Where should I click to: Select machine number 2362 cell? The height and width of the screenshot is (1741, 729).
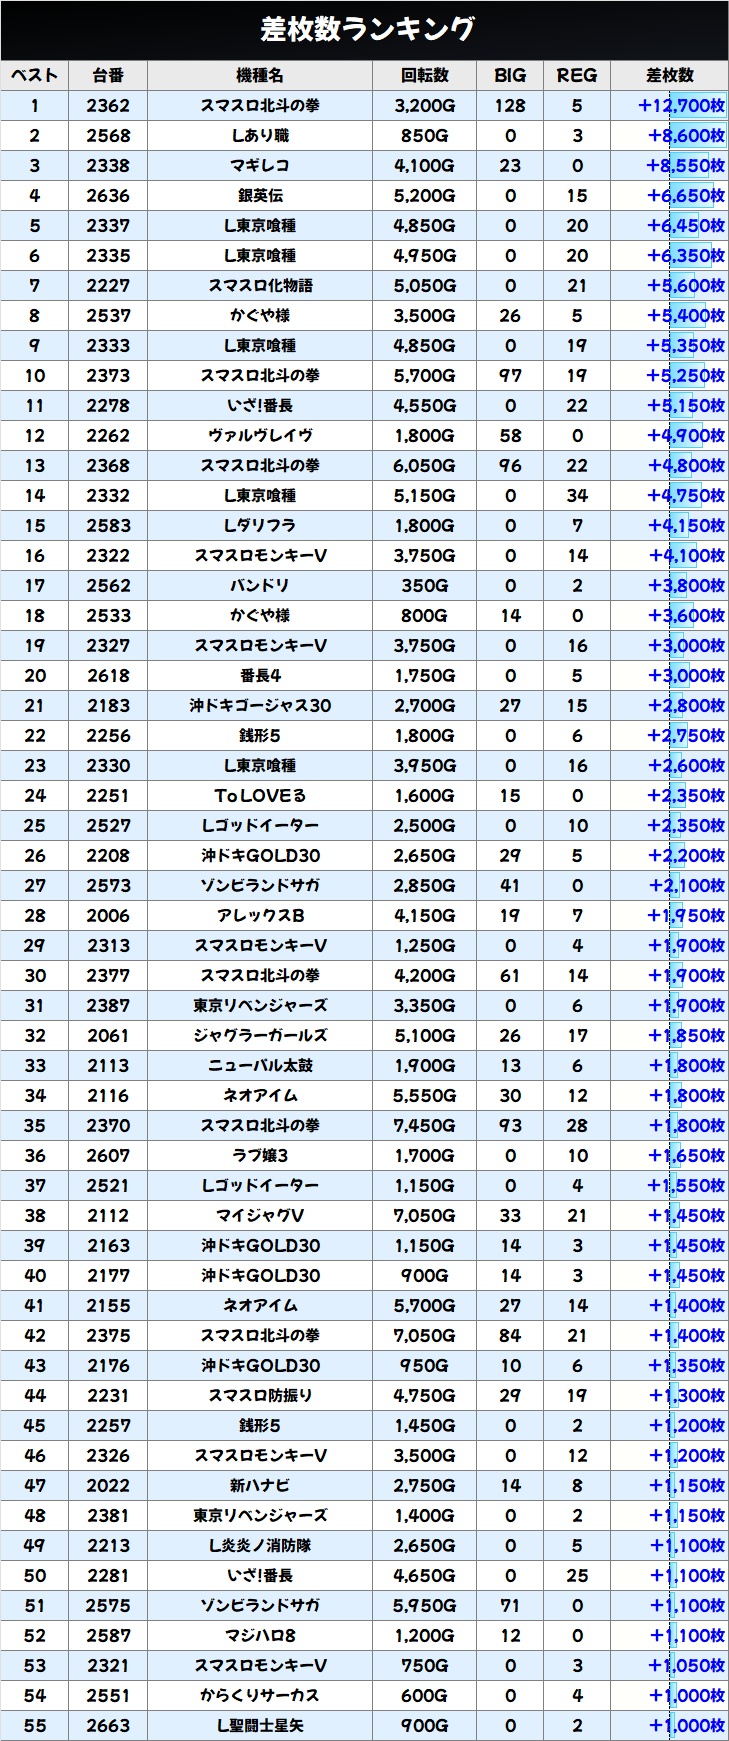(108, 106)
